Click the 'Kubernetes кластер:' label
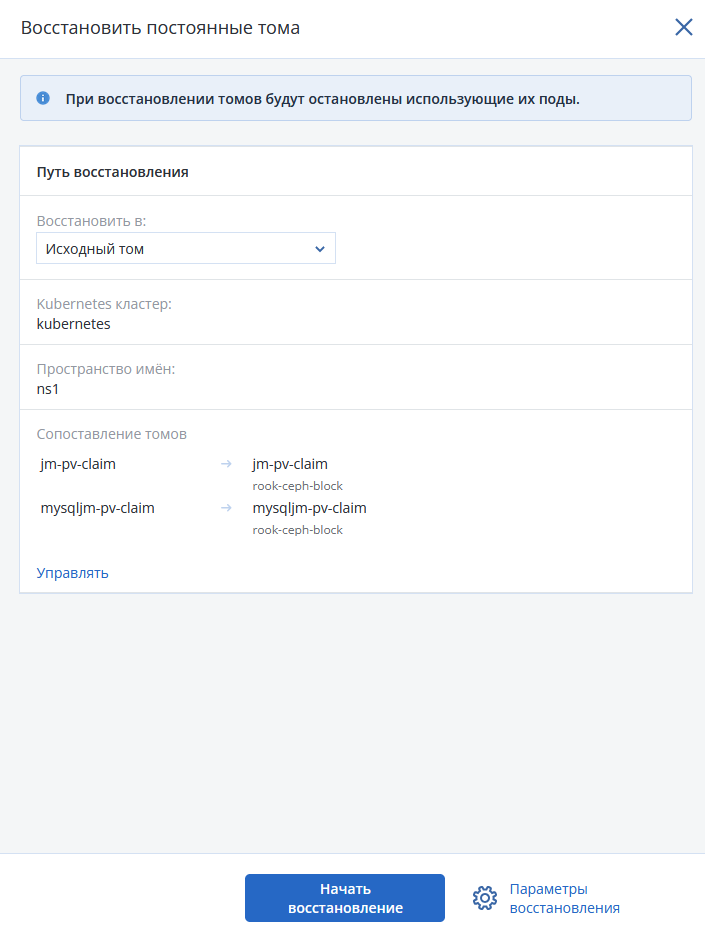Viewport: 705px width, 931px height. [x=104, y=304]
